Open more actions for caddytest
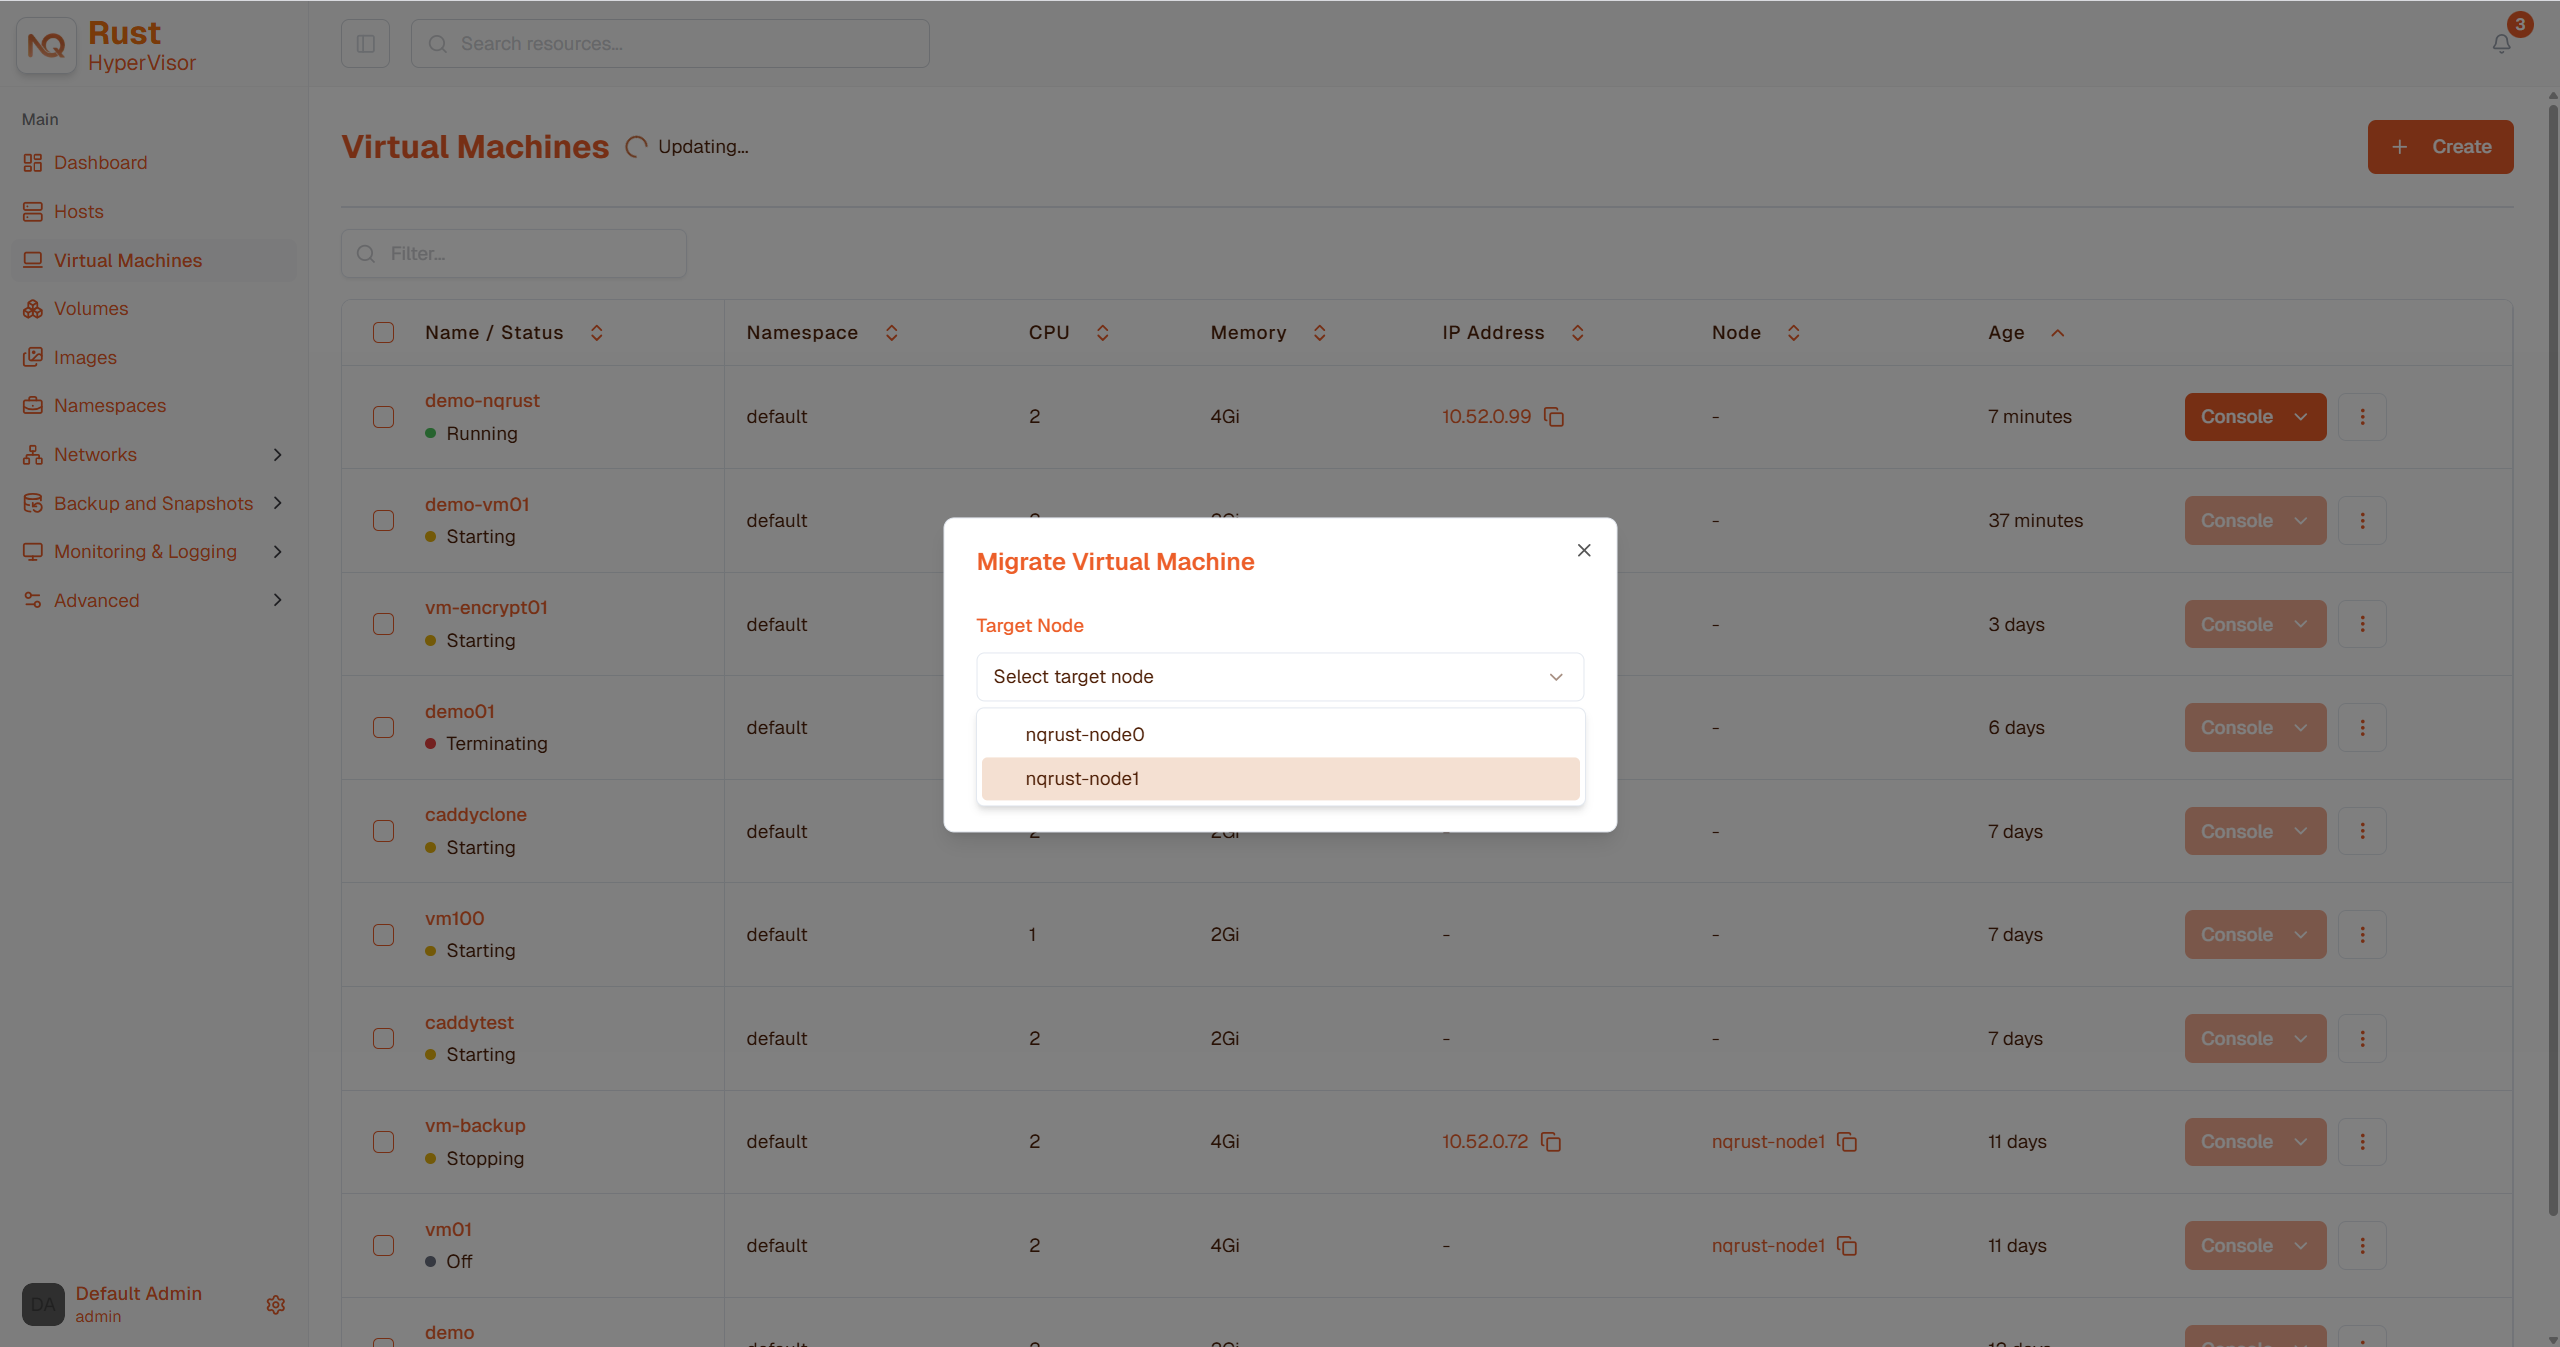Viewport: 2560px width, 1347px height. point(2363,1039)
